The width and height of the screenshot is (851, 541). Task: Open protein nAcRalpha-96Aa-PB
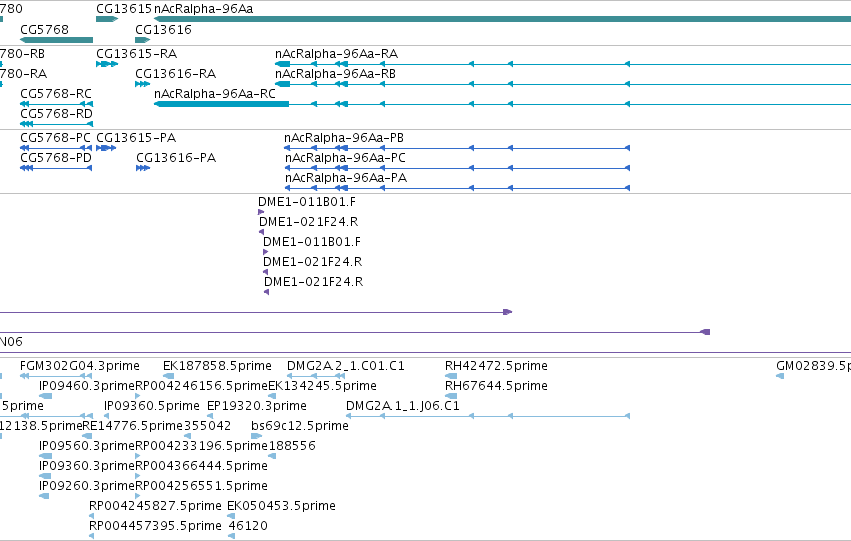pos(344,138)
